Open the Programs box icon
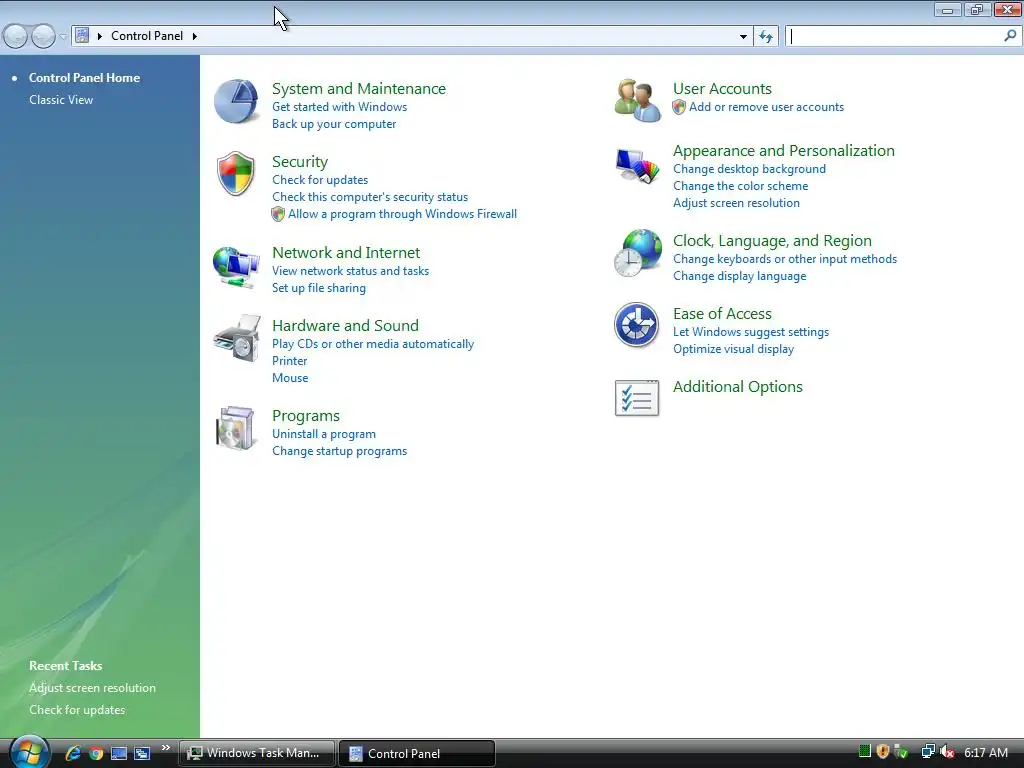The height and width of the screenshot is (768, 1024). [x=235, y=428]
